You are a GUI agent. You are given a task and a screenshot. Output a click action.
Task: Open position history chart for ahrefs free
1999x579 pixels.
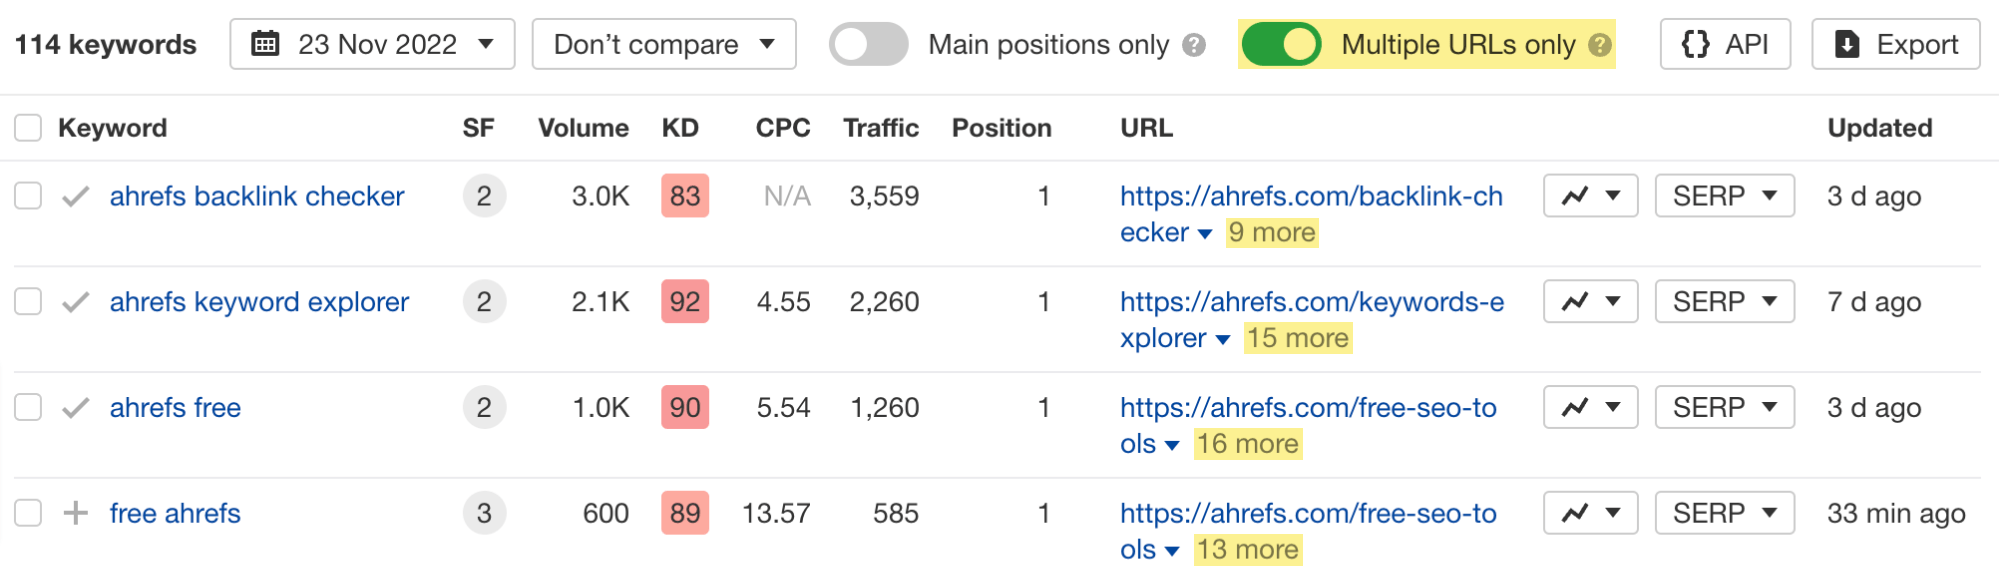(1590, 408)
